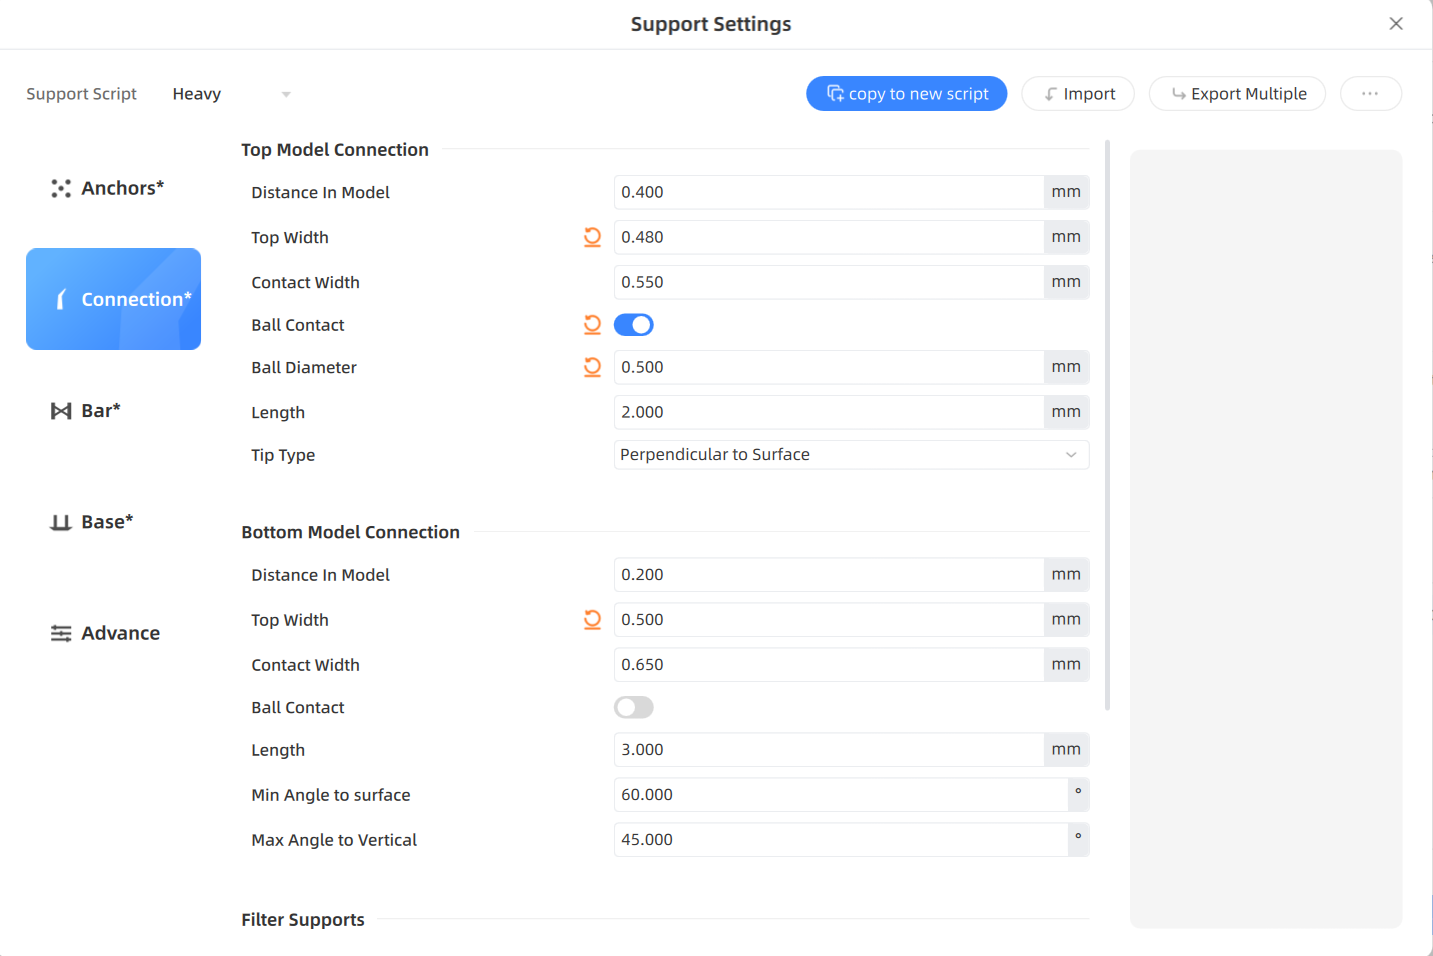Click the settings panel vertical scrollbar
The height and width of the screenshot is (956, 1433).
click(1107, 425)
